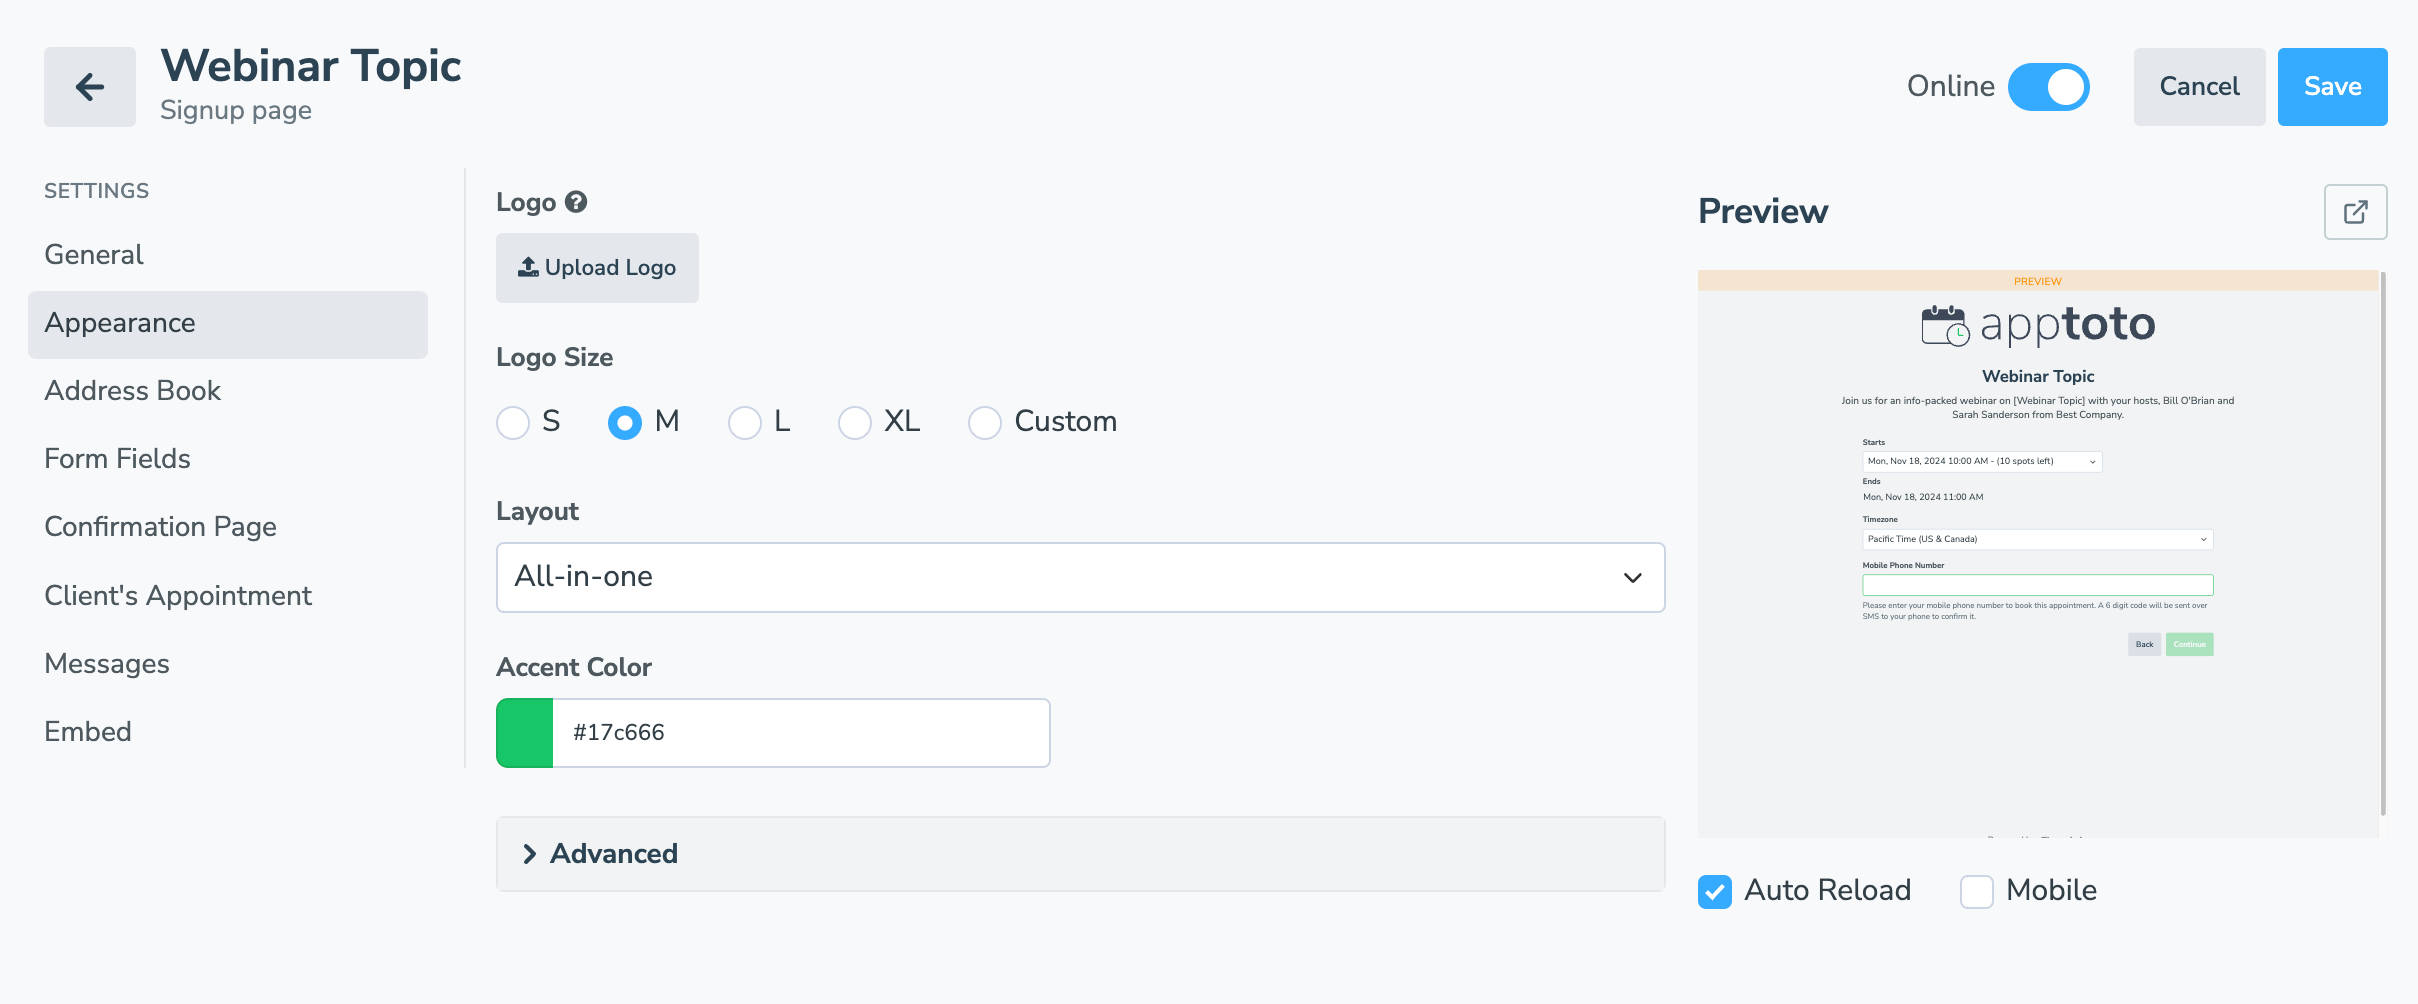Toggle the Online switch off

pyautogui.click(x=2048, y=87)
